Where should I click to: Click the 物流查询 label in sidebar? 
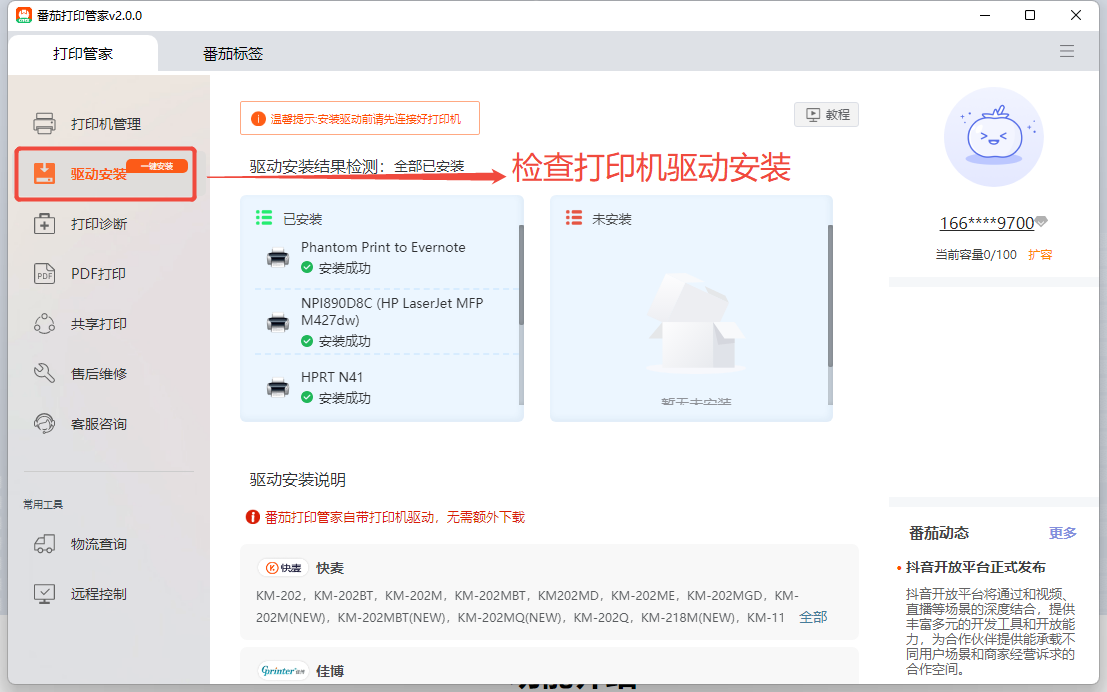pos(99,544)
